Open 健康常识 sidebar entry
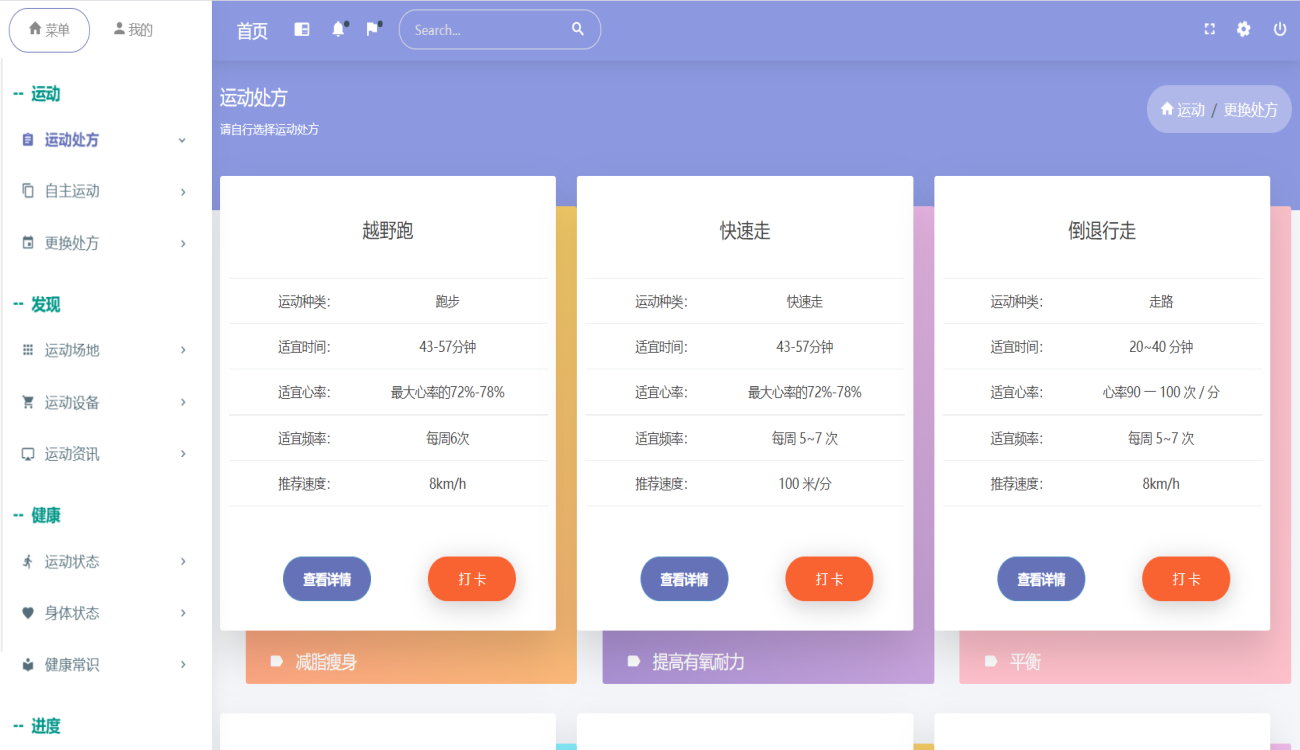 (x=72, y=665)
